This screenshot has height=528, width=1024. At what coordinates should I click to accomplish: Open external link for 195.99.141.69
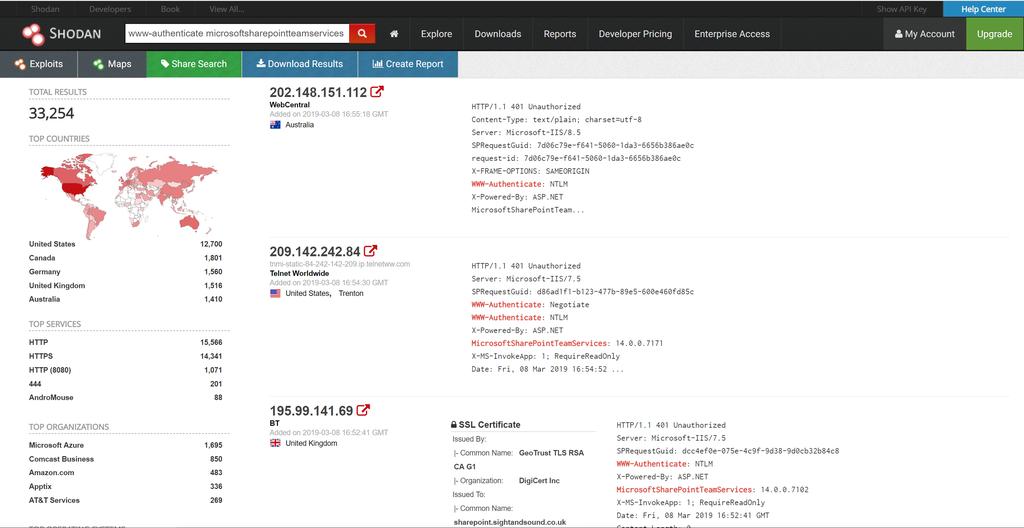point(363,410)
